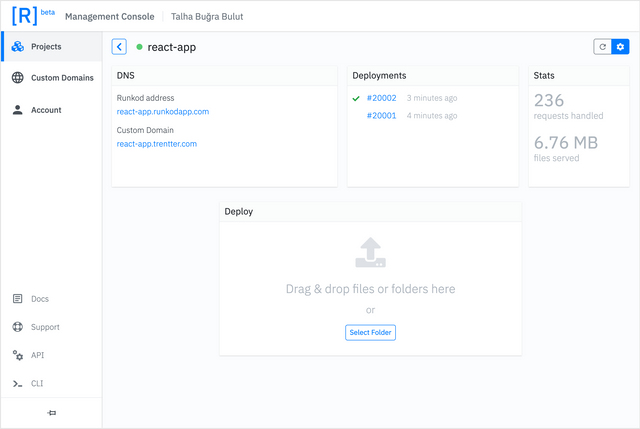
Task: Open the react-app.trentter.com custom domain link
Action: click(157, 144)
